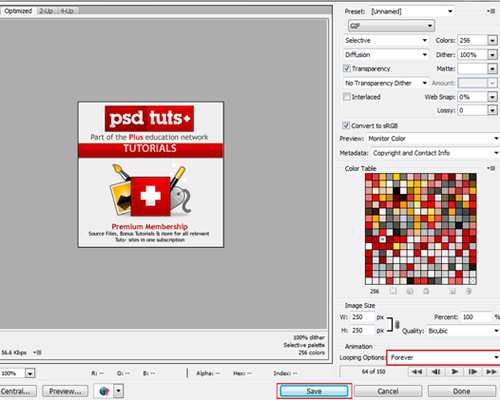Toggle Convert to sRGB checkbox
Image resolution: width=500 pixels, height=400 pixels.
coord(346,125)
